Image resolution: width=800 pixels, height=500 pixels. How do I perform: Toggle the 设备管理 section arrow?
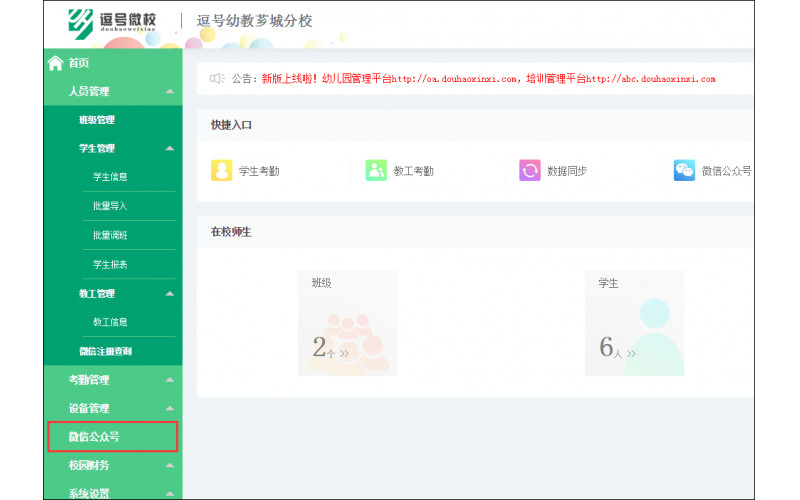point(170,409)
